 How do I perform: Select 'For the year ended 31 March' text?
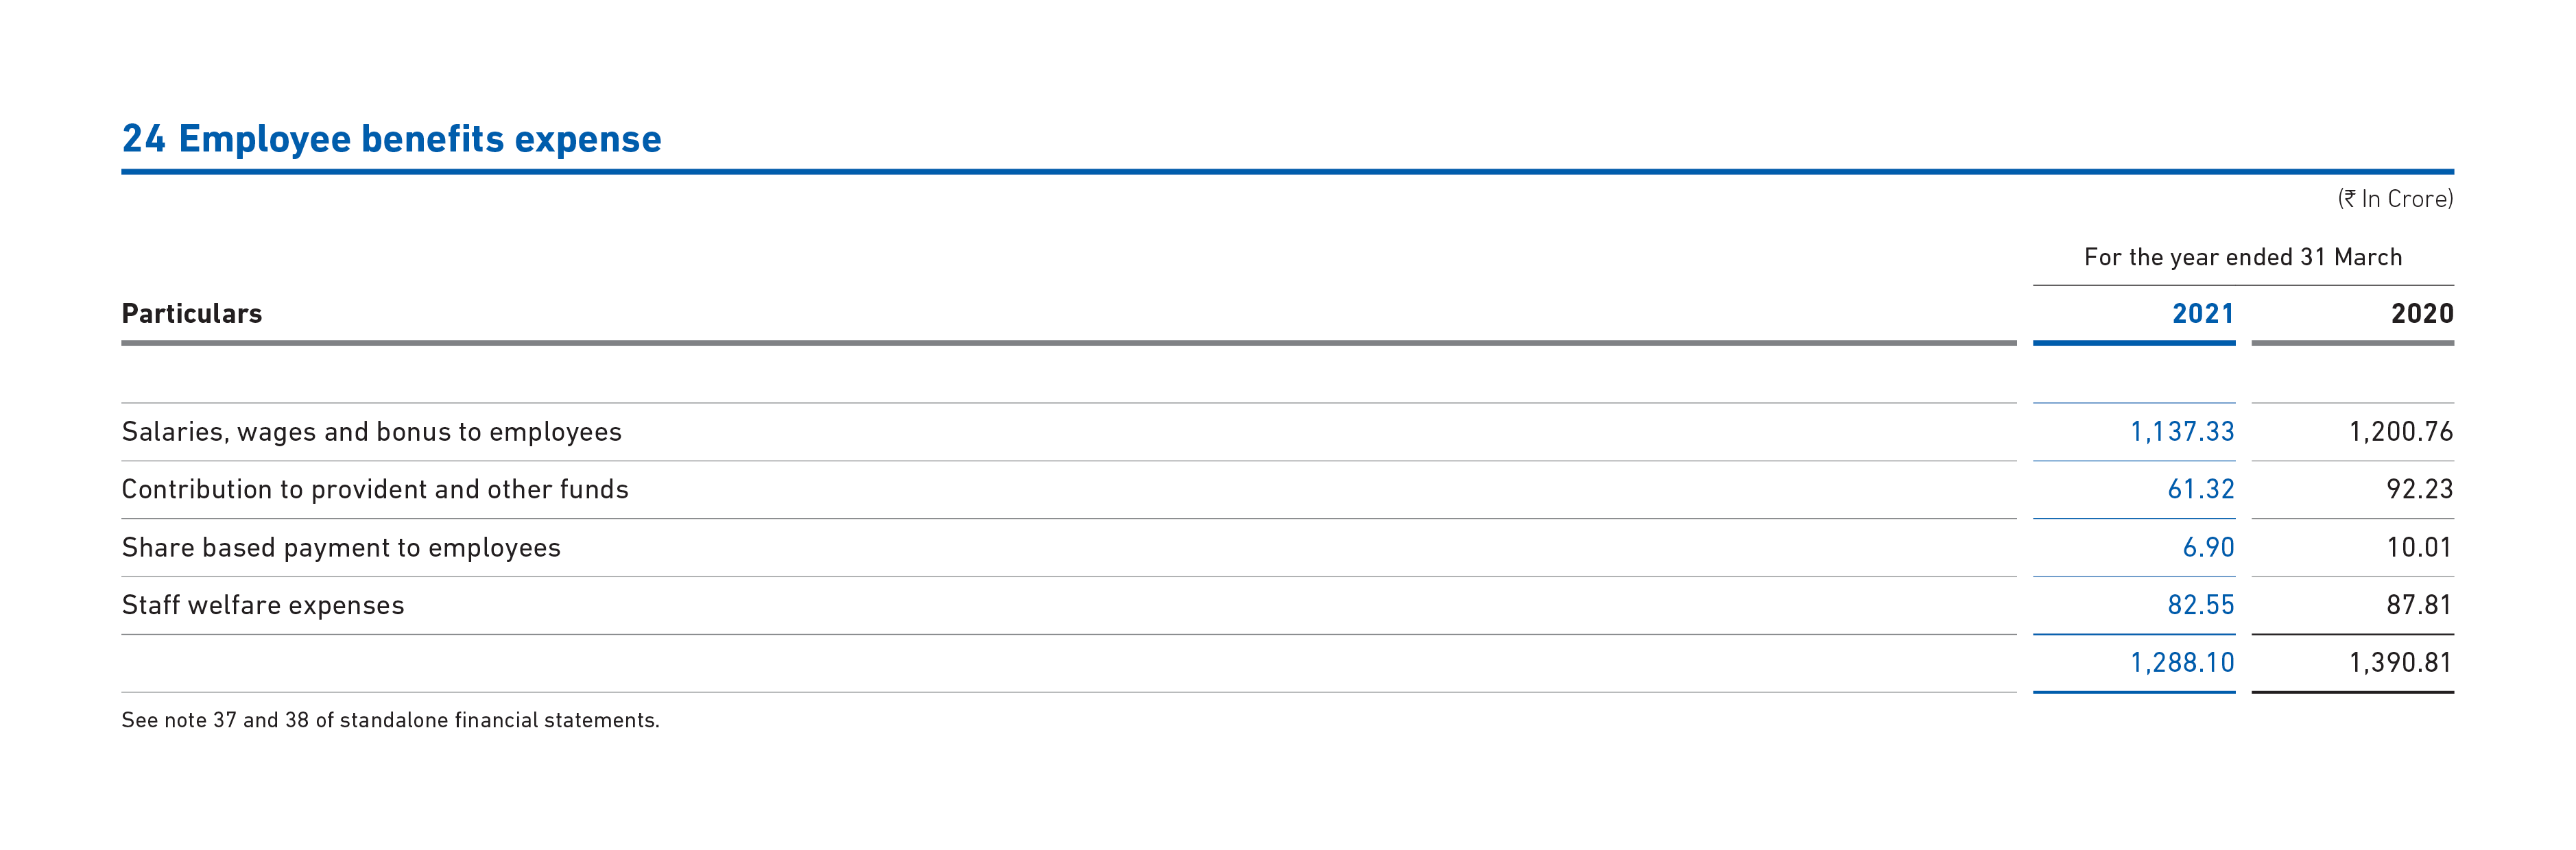point(2243,257)
